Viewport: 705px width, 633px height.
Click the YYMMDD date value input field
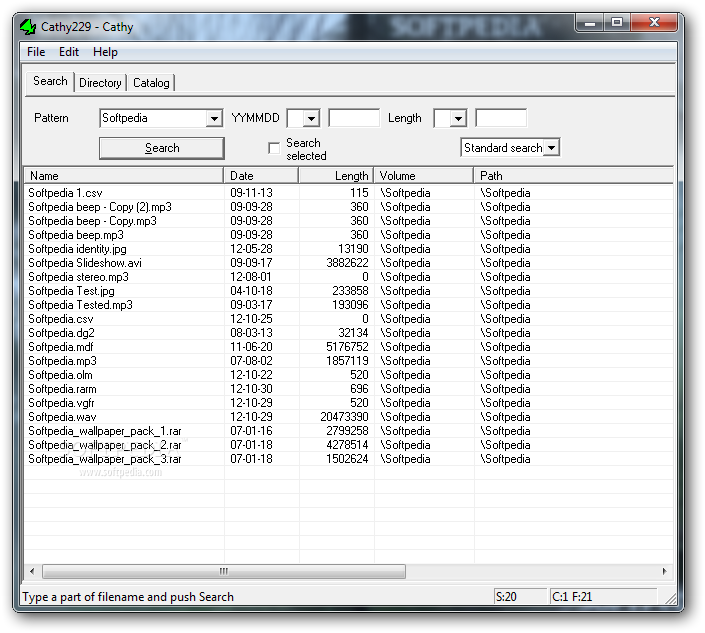[x=354, y=118]
